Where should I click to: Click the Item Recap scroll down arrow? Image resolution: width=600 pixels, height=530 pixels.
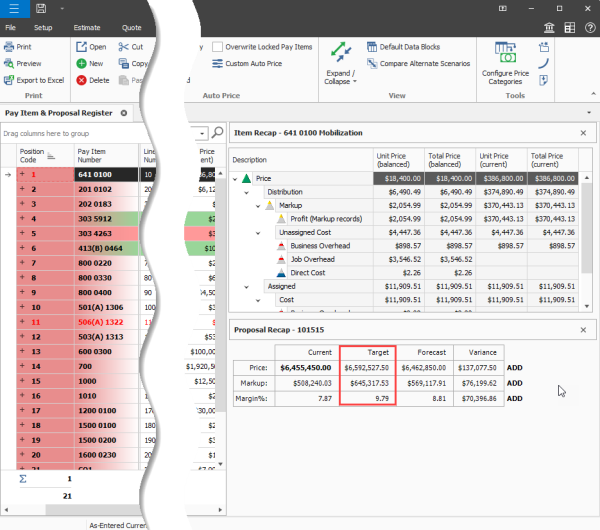tap(587, 306)
